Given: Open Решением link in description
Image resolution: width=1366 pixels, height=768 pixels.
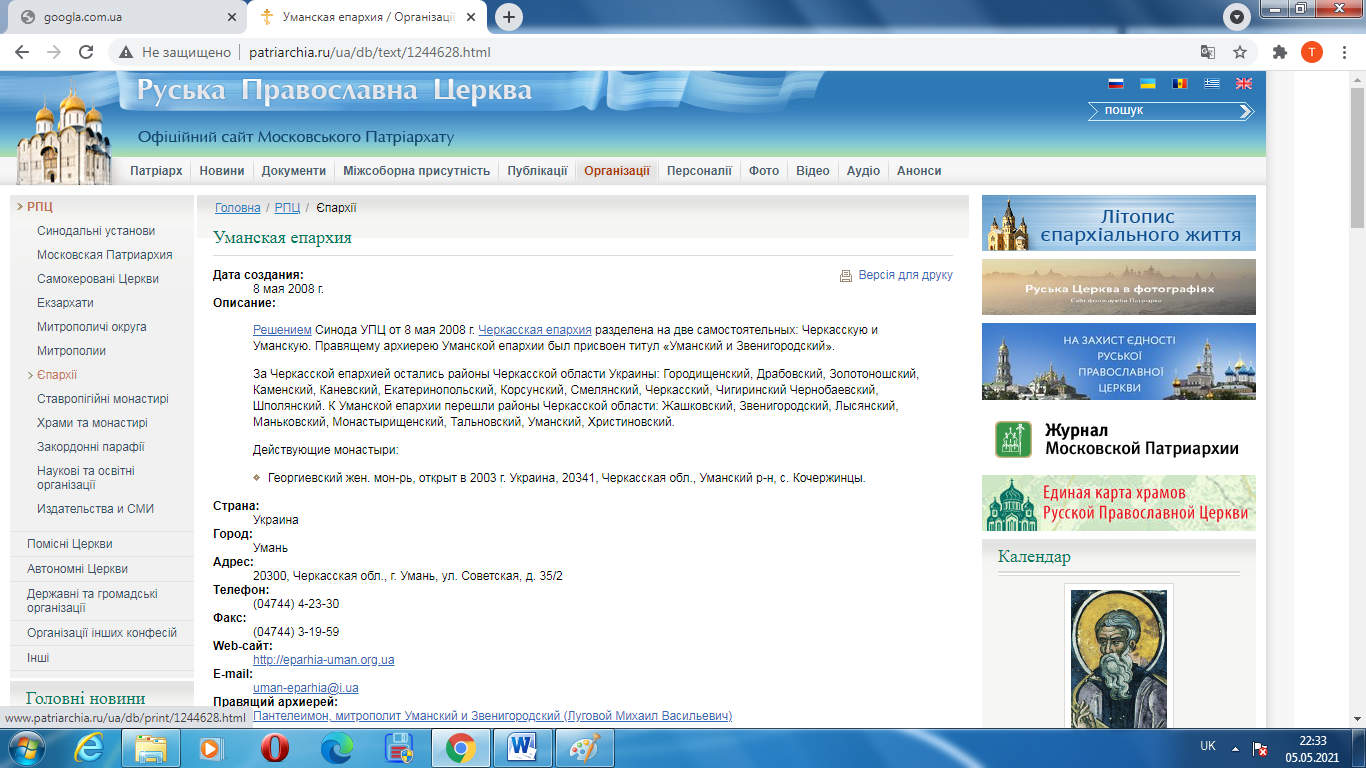Looking at the screenshot, I should point(283,329).
